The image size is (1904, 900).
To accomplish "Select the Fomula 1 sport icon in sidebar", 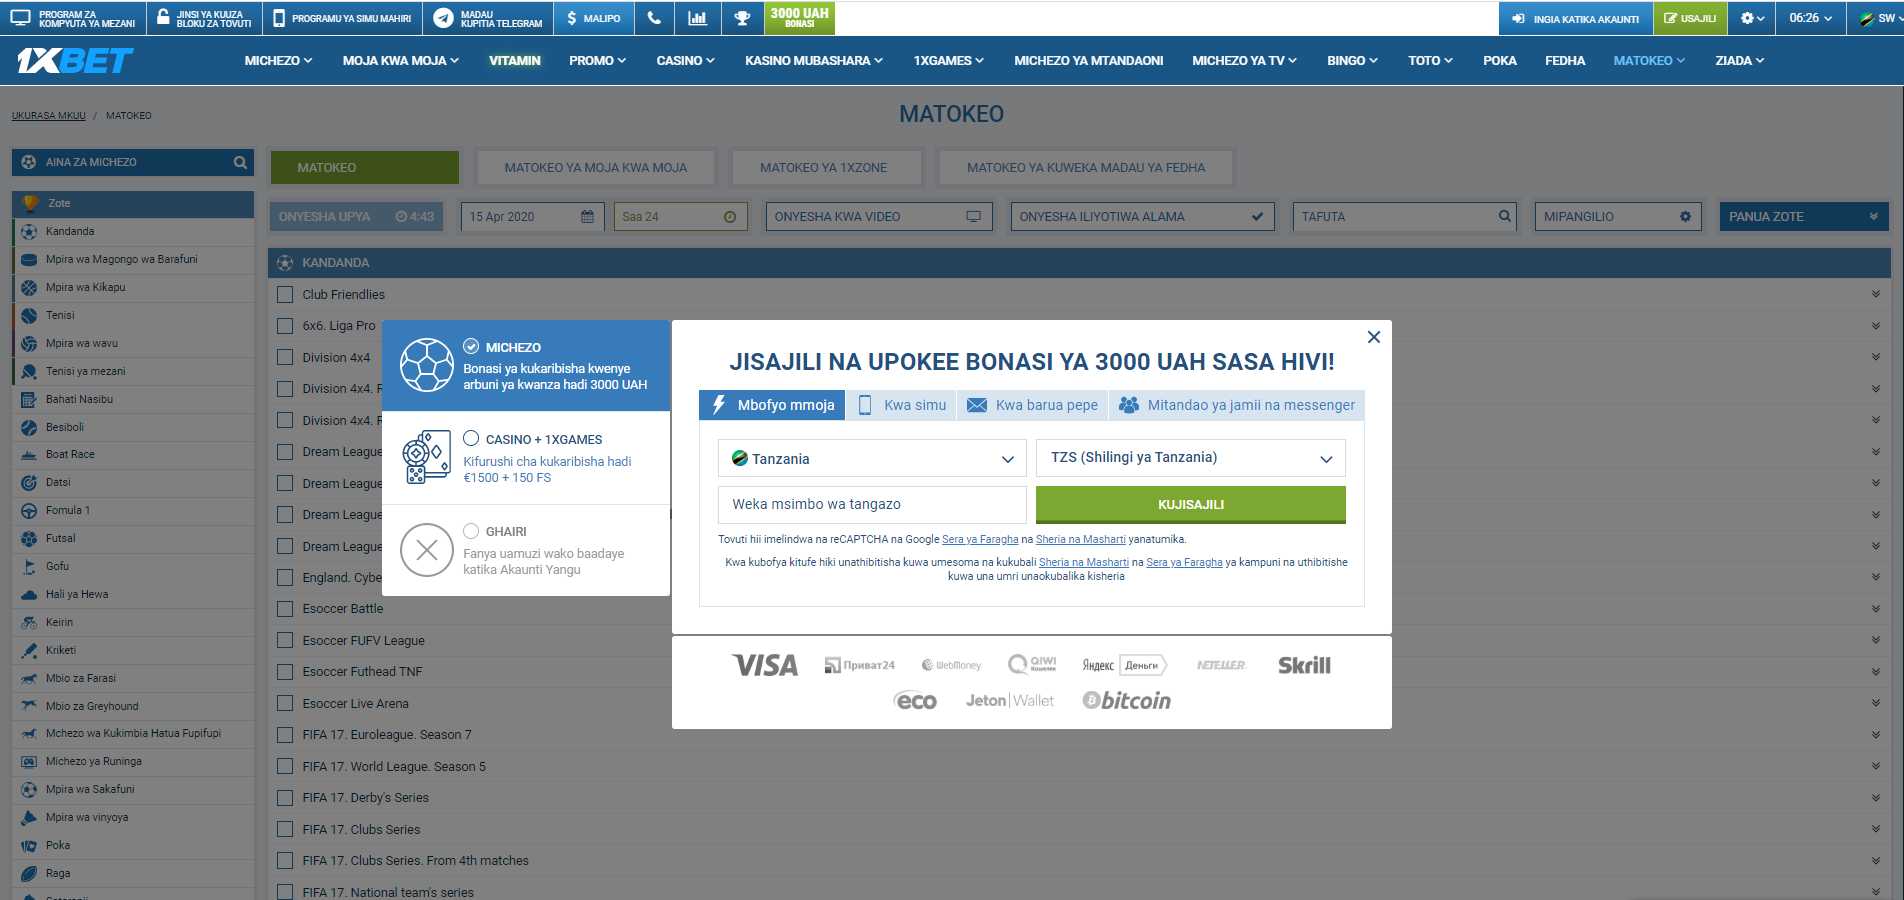I will (29, 511).
